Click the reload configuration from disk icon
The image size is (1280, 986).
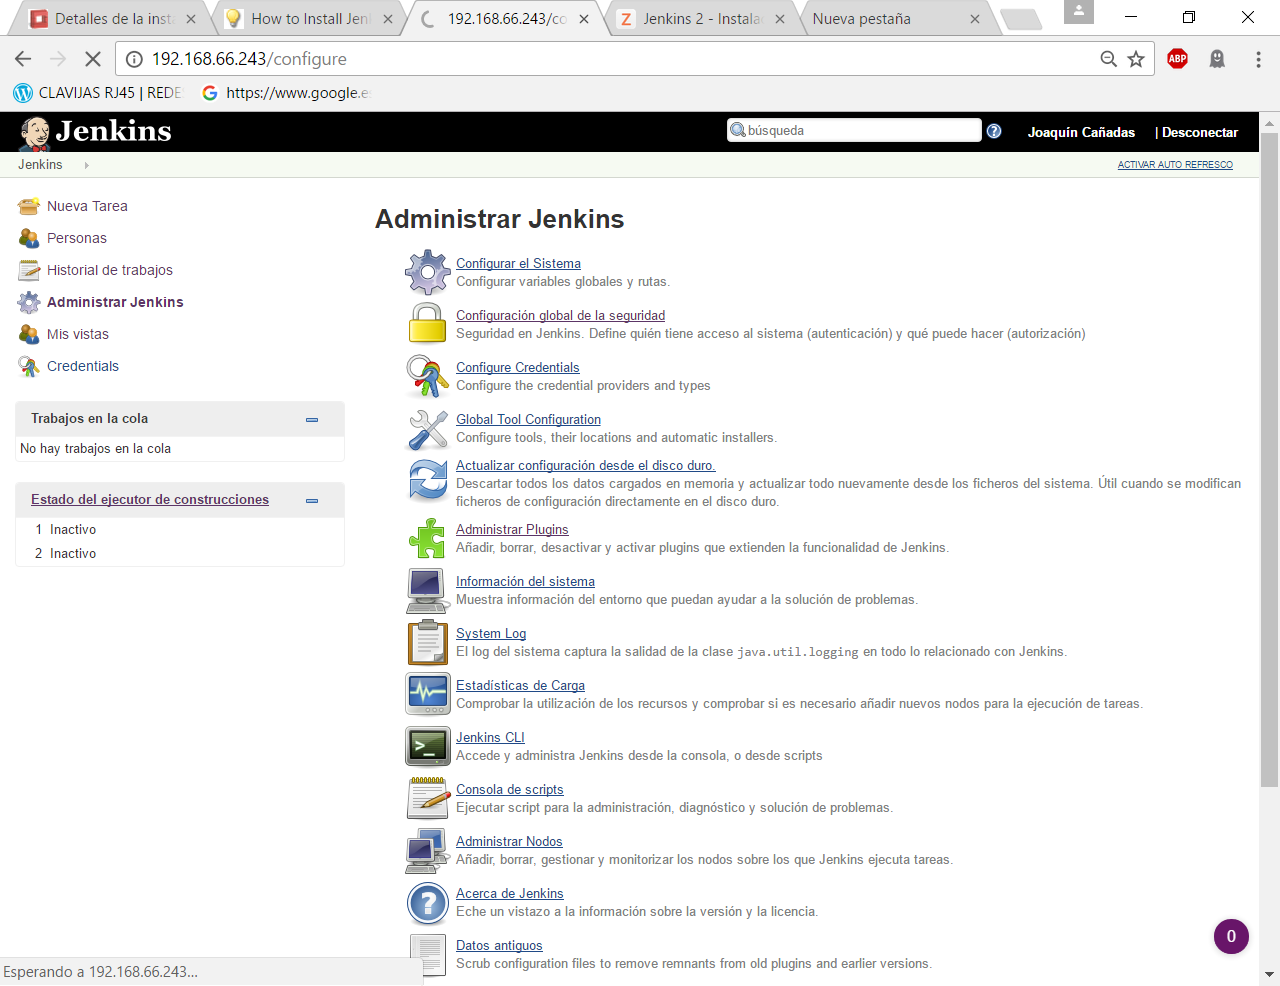tap(428, 480)
